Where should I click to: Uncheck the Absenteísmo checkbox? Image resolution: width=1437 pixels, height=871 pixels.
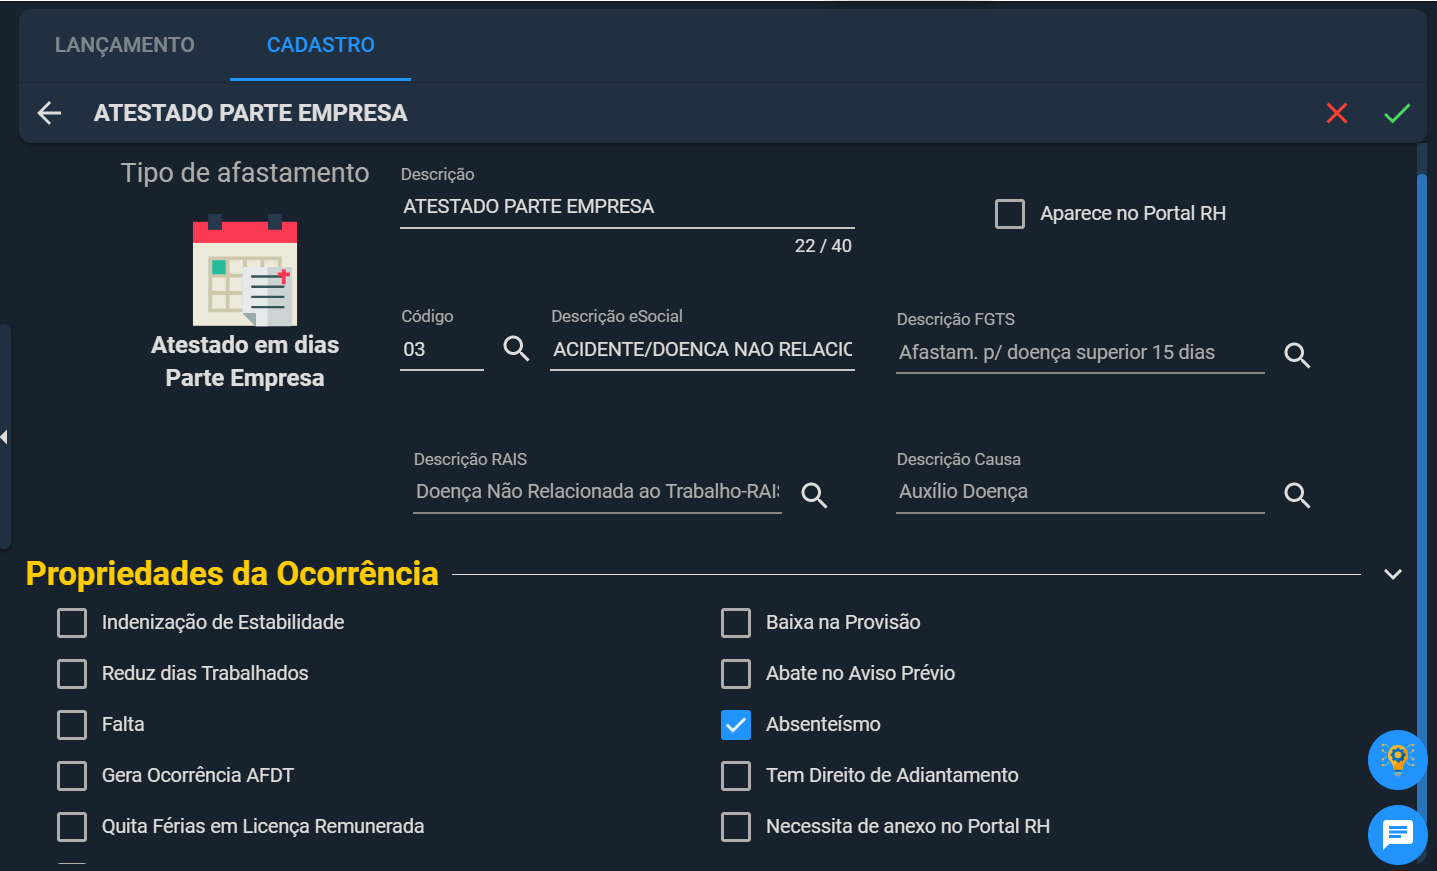pos(736,724)
